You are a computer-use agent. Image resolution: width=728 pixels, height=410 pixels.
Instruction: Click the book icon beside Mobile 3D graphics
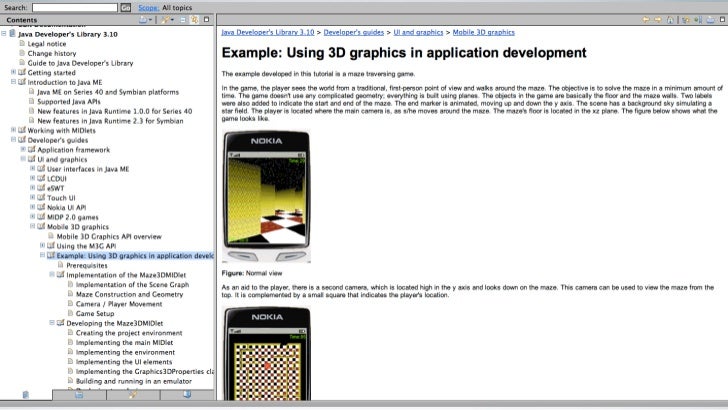point(41,227)
